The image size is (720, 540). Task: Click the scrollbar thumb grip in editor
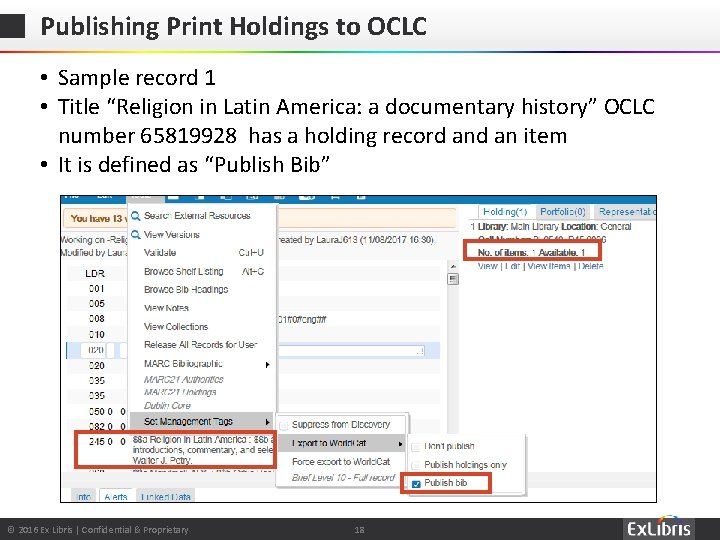(453, 279)
